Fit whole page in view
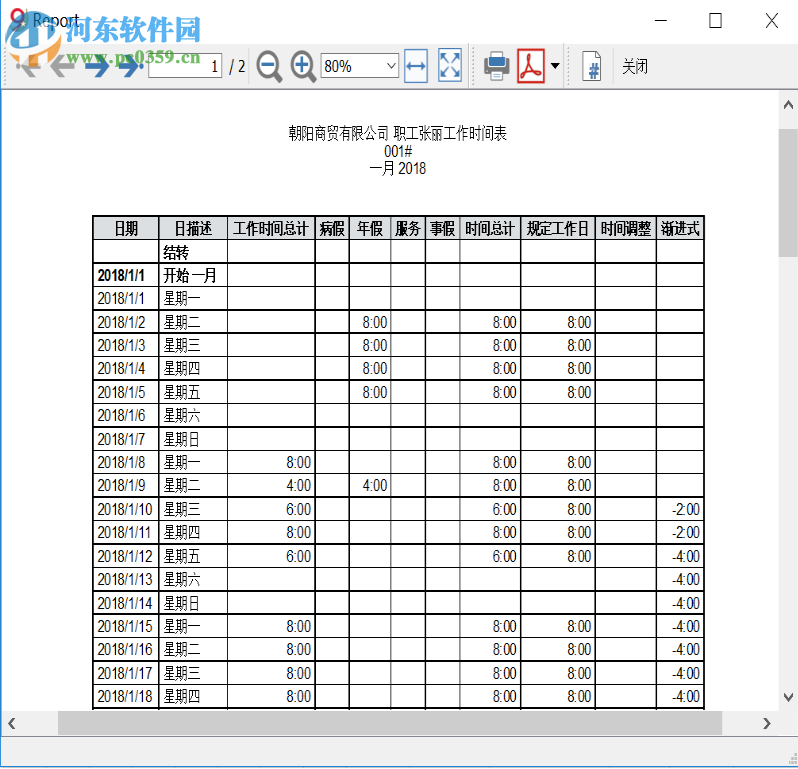The height and width of the screenshot is (769, 798). coord(450,66)
